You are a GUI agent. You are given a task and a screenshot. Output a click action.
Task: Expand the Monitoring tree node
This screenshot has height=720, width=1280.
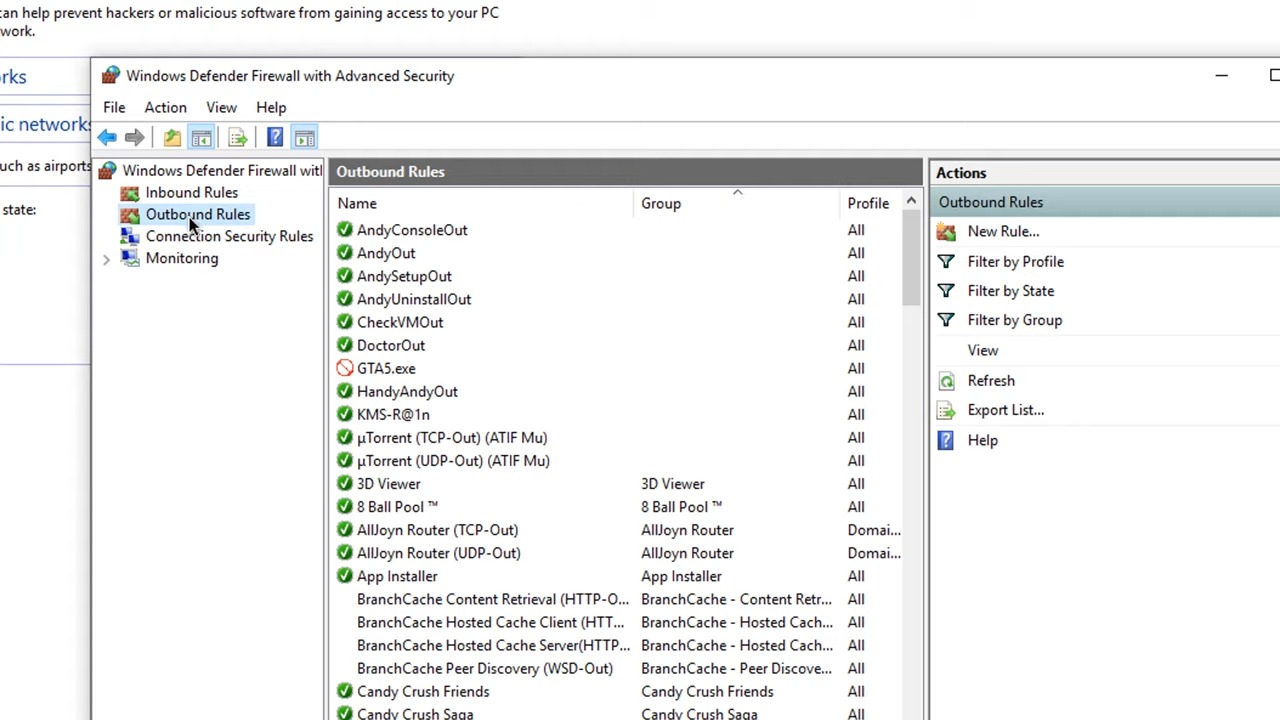pos(106,259)
